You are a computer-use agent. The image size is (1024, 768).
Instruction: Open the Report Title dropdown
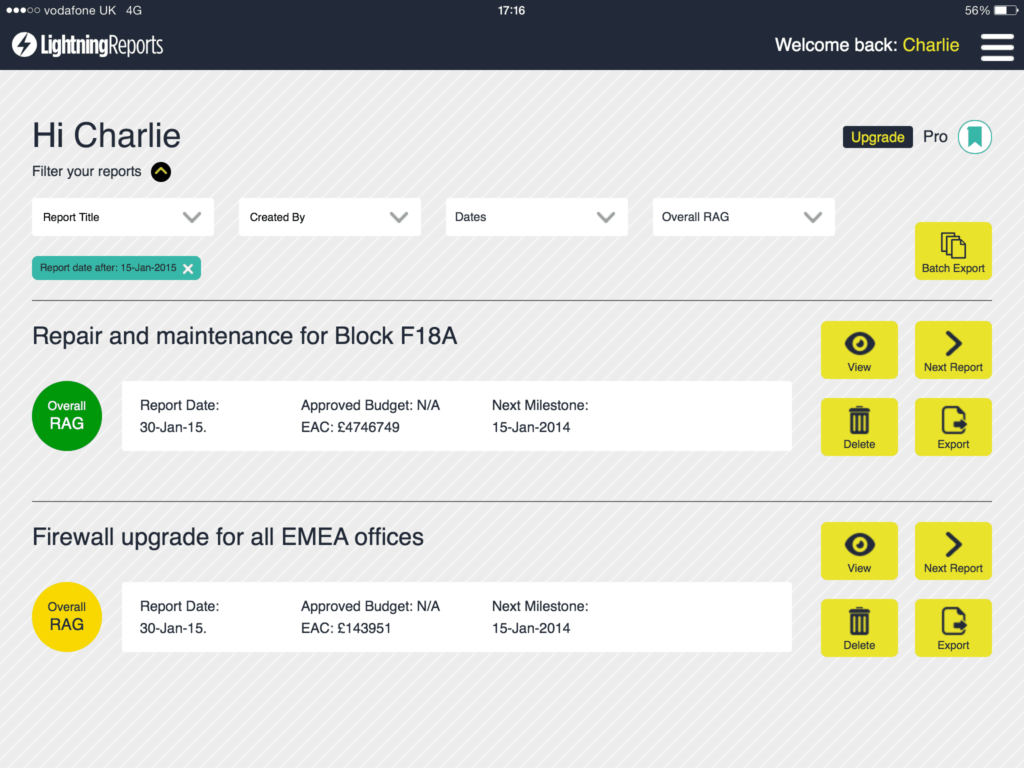pos(123,217)
